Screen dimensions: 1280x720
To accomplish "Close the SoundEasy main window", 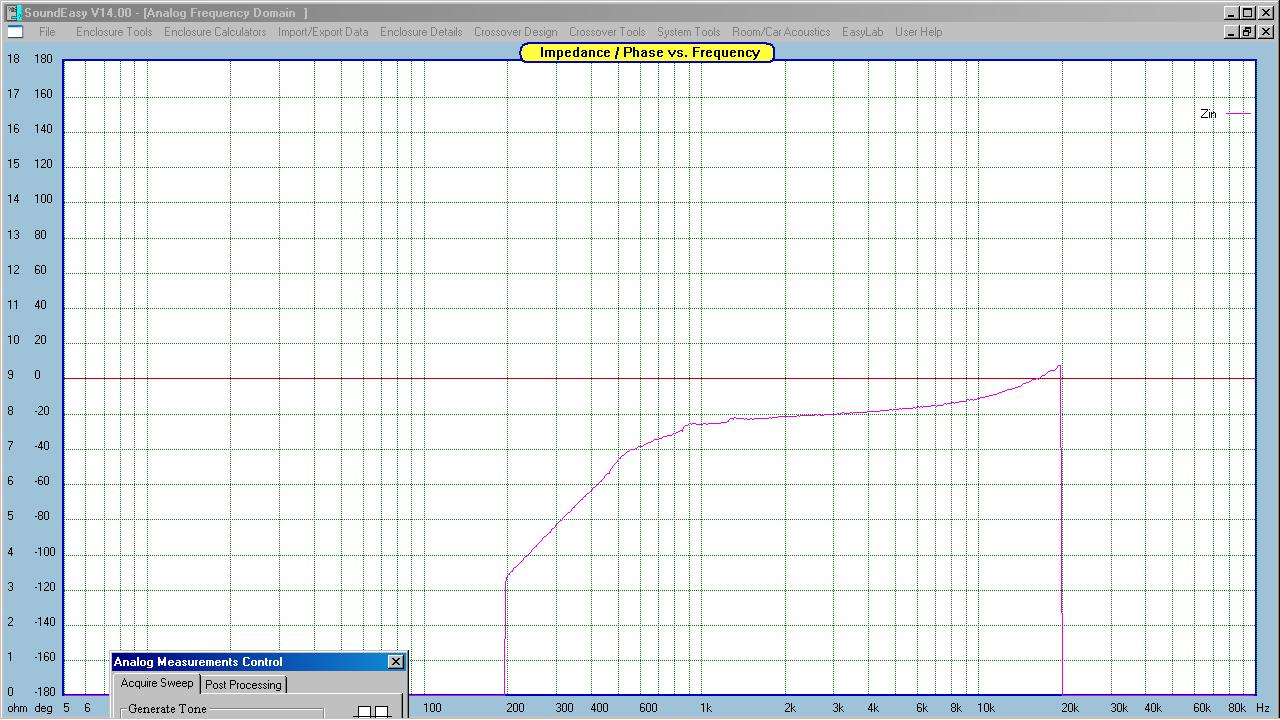I will click(x=1265, y=13).
